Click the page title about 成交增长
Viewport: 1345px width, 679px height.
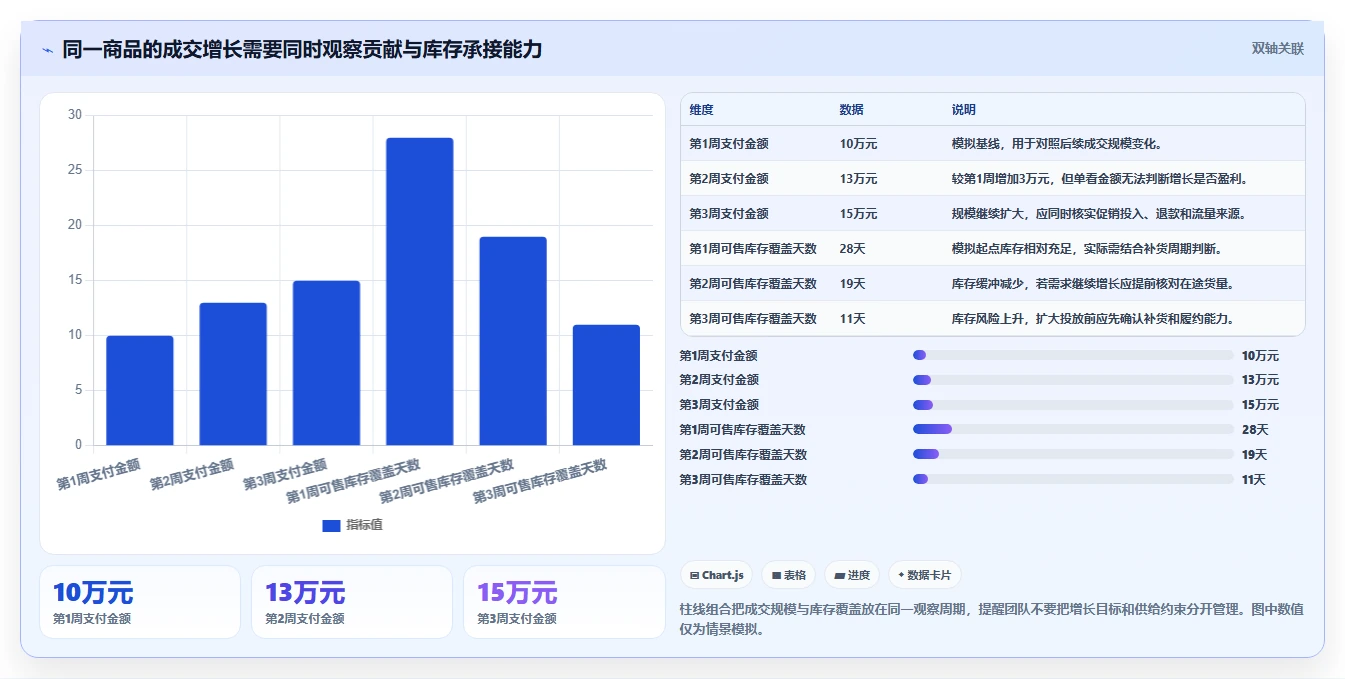(302, 49)
